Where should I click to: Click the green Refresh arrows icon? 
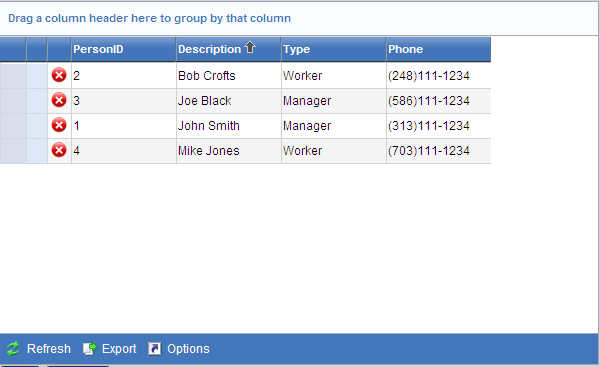coord(13,349)
